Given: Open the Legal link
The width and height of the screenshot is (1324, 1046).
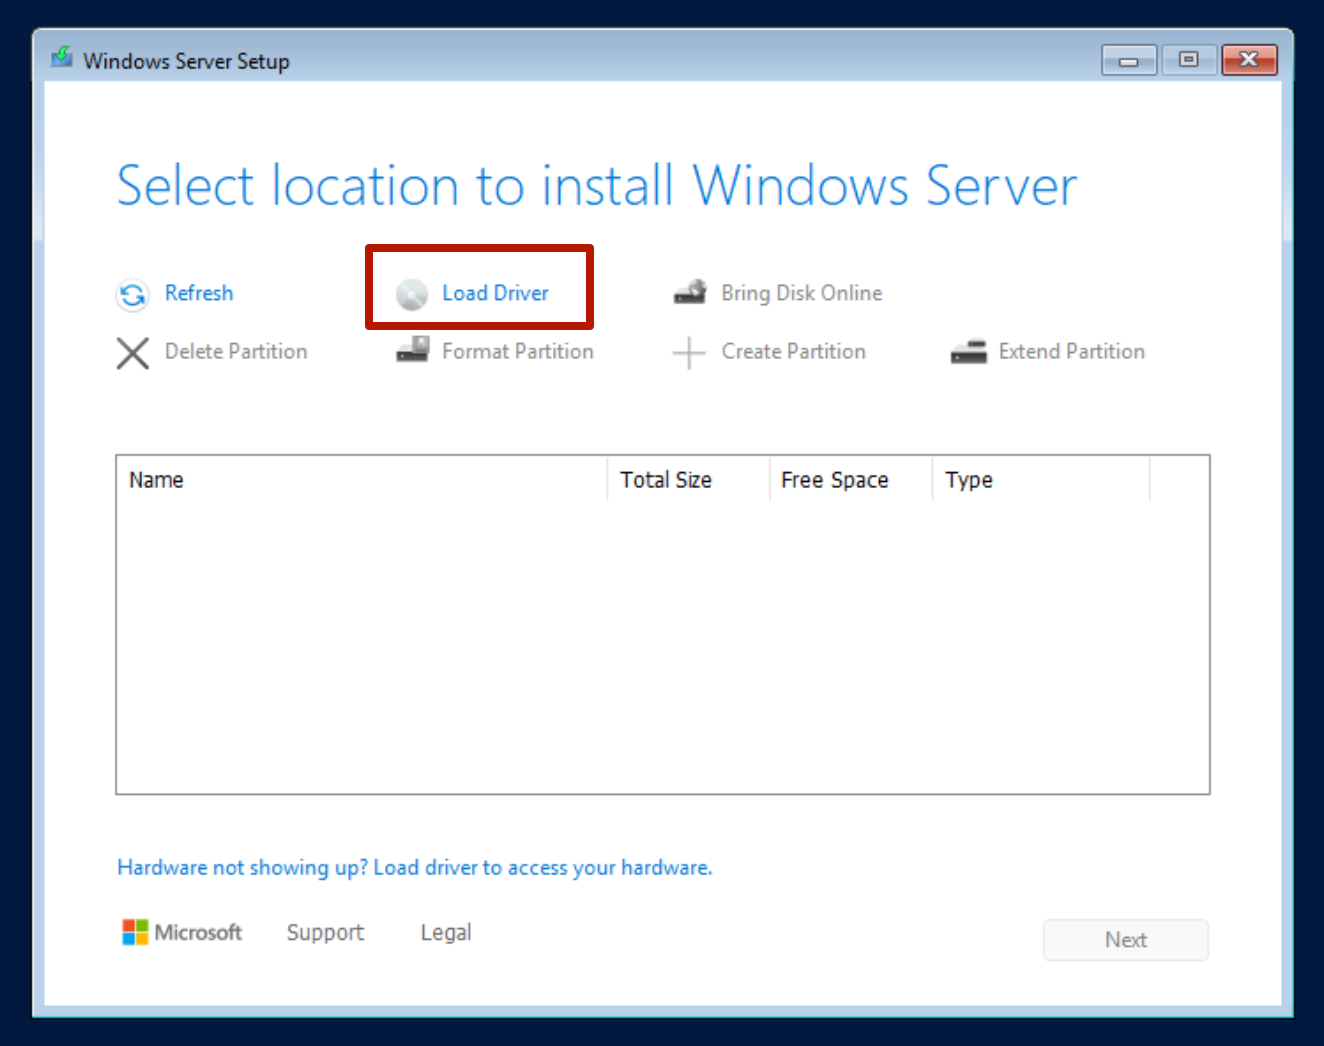Looking at the screenshot, I should 445,932.
